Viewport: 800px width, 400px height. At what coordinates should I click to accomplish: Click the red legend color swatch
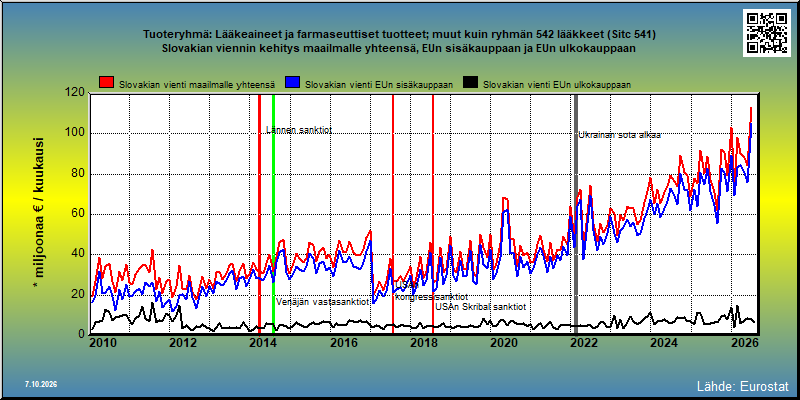106,83
